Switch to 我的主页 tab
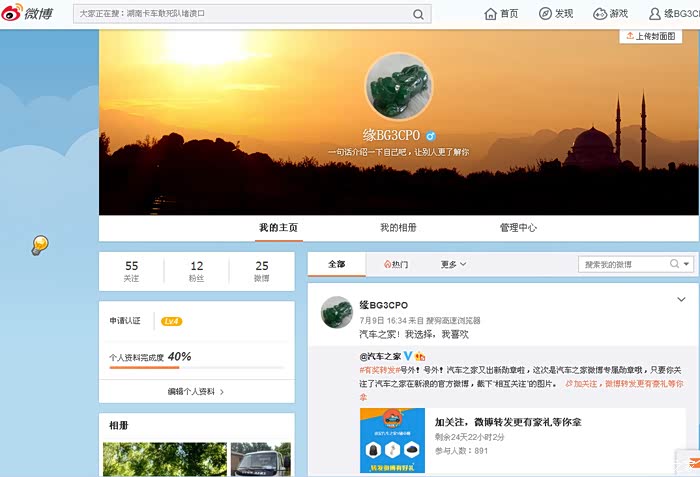 click(279, 228)
